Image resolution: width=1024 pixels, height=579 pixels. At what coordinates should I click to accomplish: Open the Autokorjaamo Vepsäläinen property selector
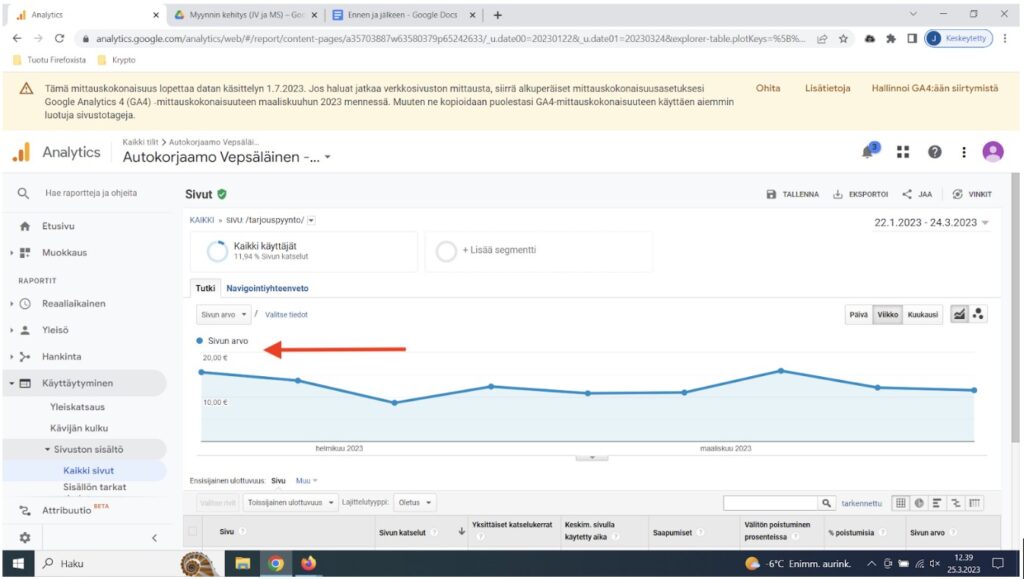tap(227, 157)
